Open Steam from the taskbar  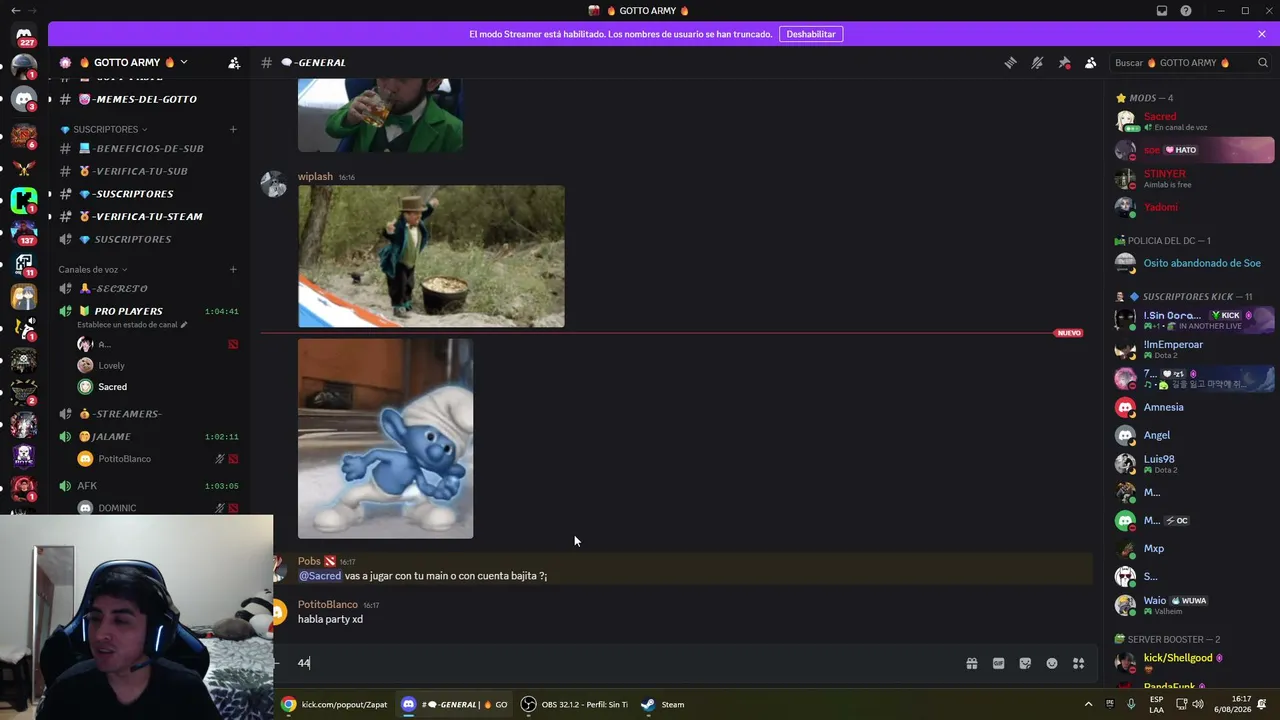click(x=663, y=704)
